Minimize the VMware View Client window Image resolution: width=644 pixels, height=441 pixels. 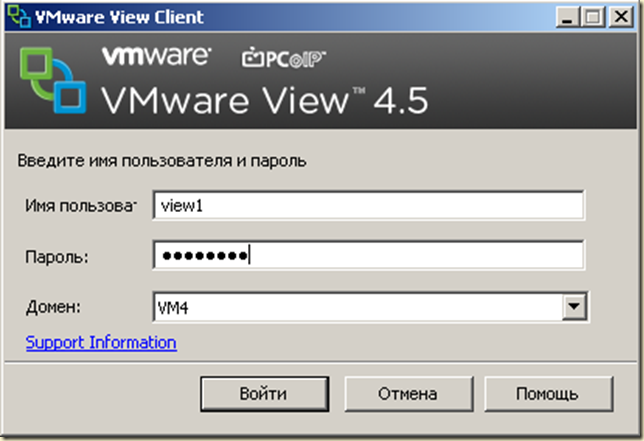(x=568, y=17)
